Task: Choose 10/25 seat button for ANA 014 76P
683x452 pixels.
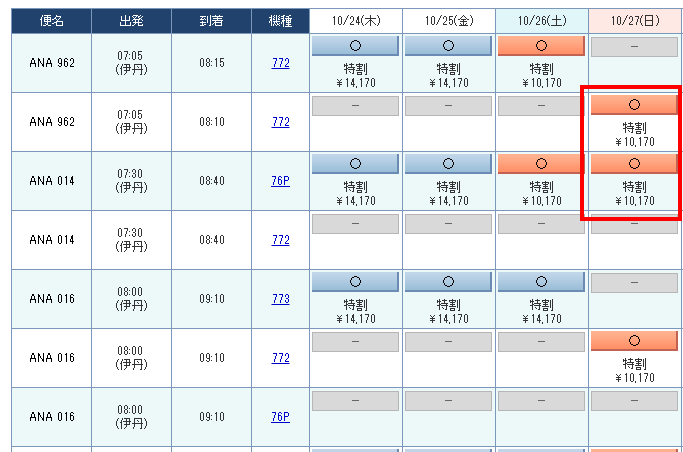Action: (448, 164)
